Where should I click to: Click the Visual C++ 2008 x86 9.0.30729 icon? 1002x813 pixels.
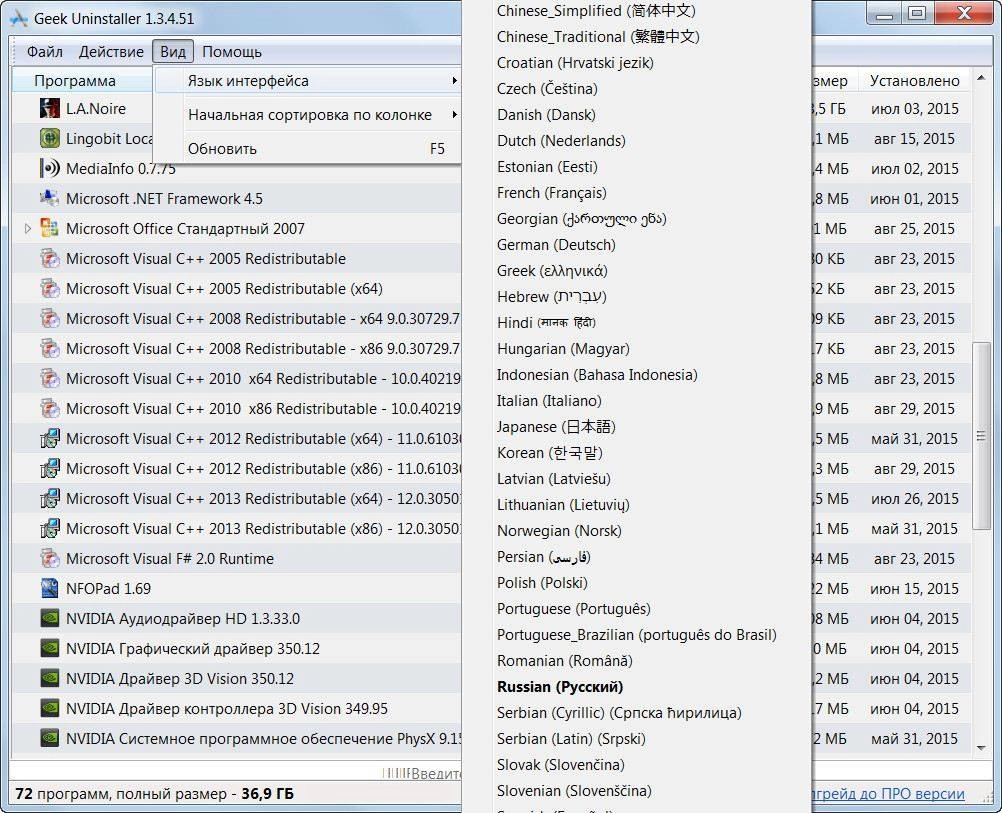point(50,349)
